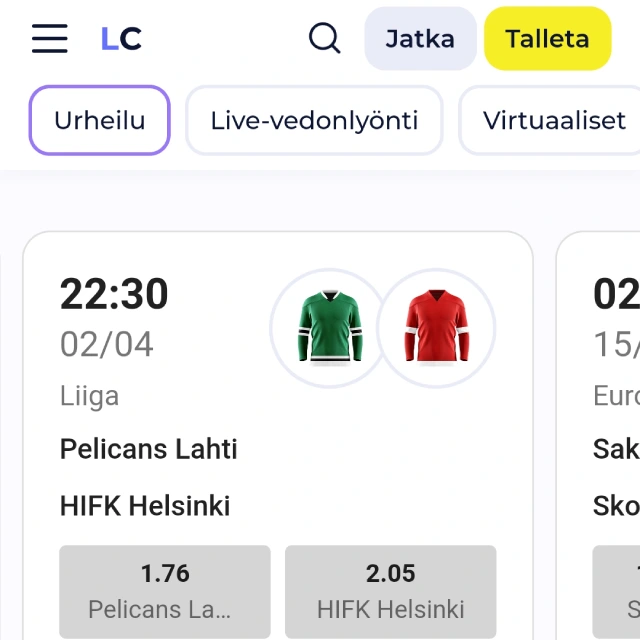The width and height of the screenshot is (640, 640).
Task: Open the HIFK Helsinki team name
Action: point(145,506)
